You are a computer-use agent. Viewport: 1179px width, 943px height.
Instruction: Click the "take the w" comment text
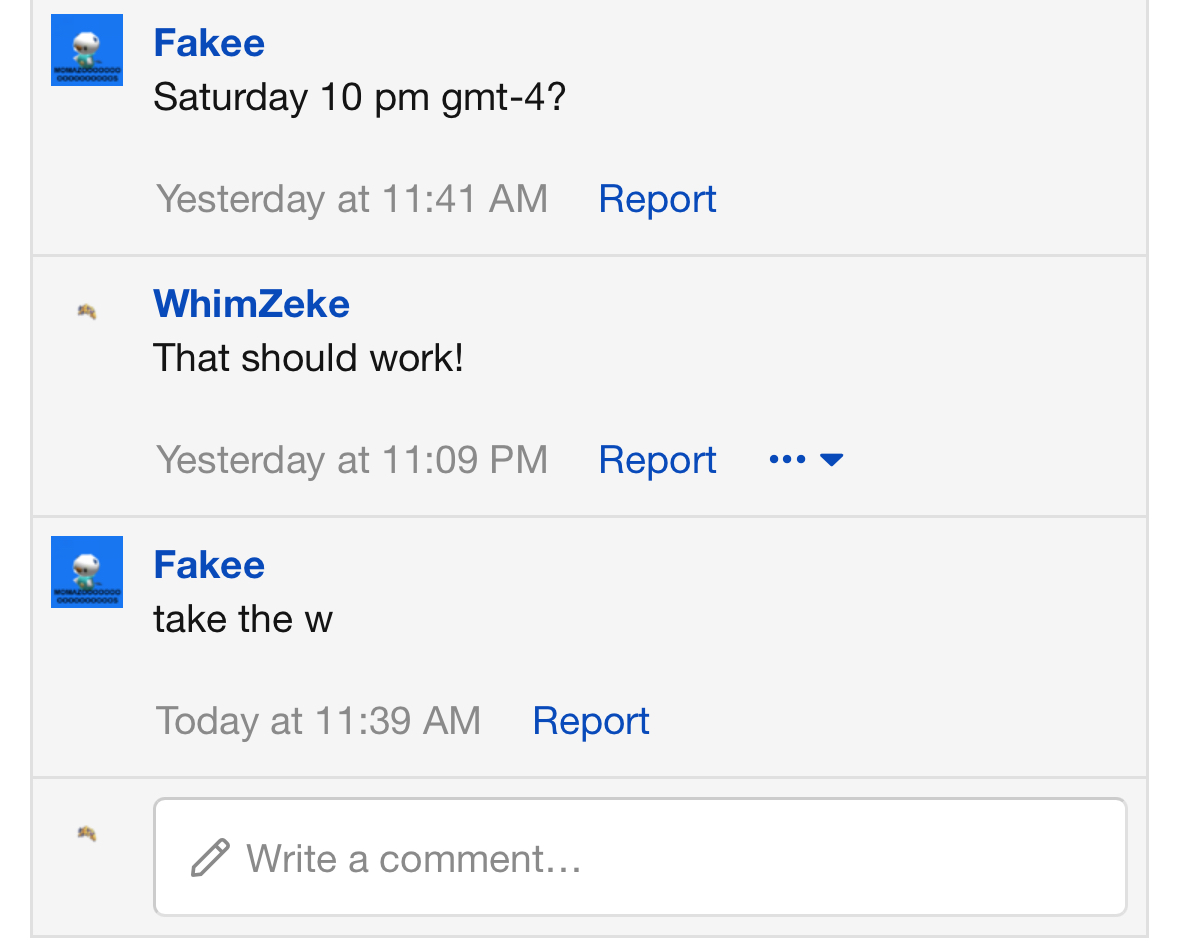coord(243,620)
